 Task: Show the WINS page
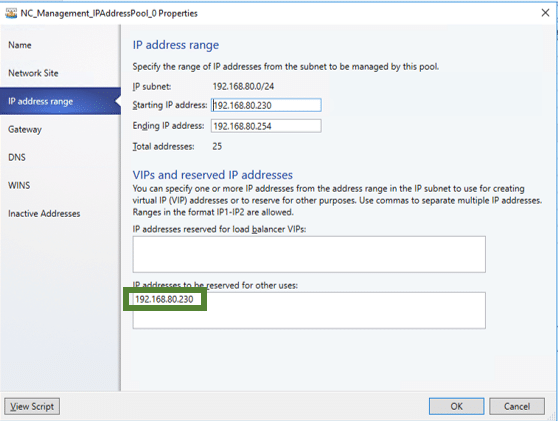pyautogui.click(x=19, y=185)
